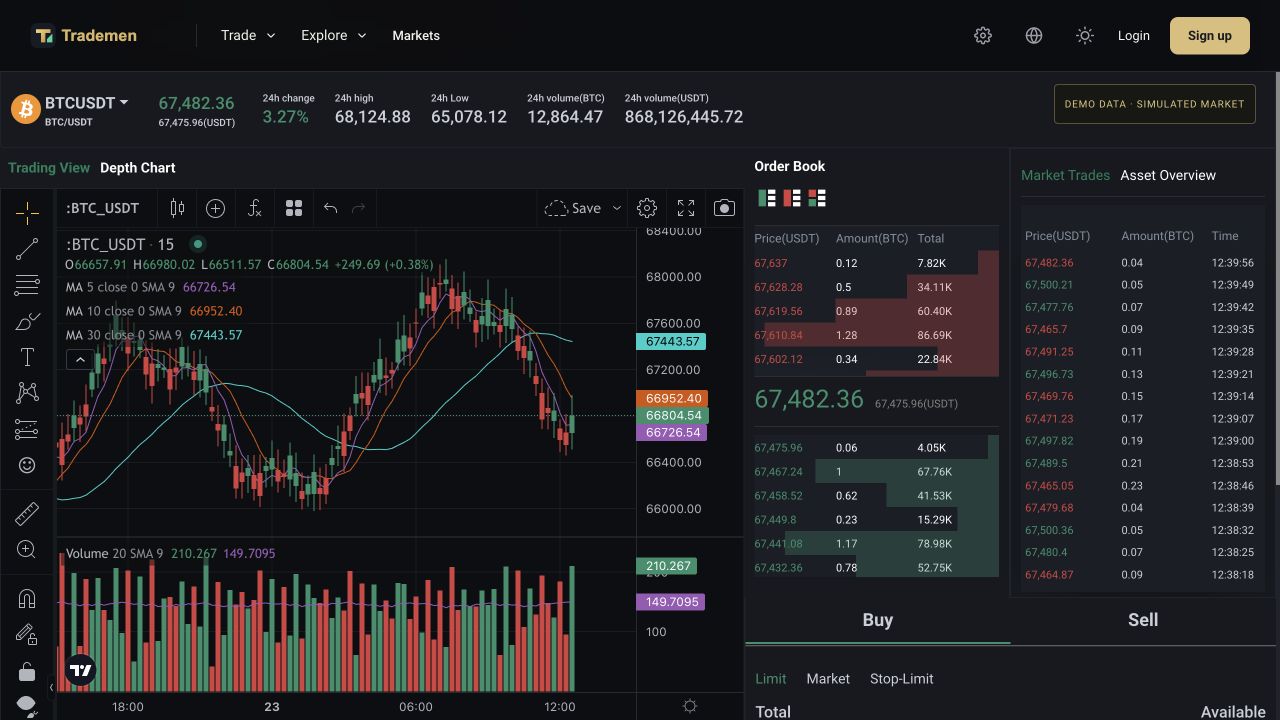Toggle the light/dark theme sun icon

[x=1085, y=36]
